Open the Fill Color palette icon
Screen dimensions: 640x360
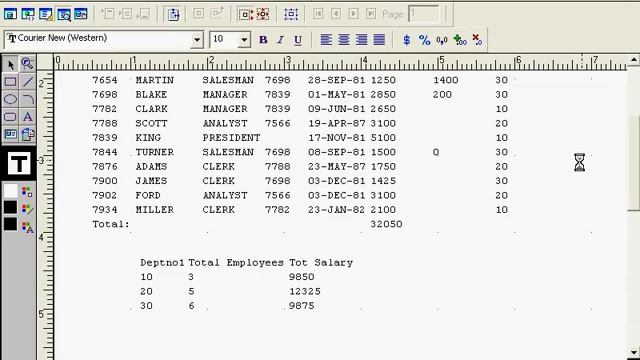point(27,191)
